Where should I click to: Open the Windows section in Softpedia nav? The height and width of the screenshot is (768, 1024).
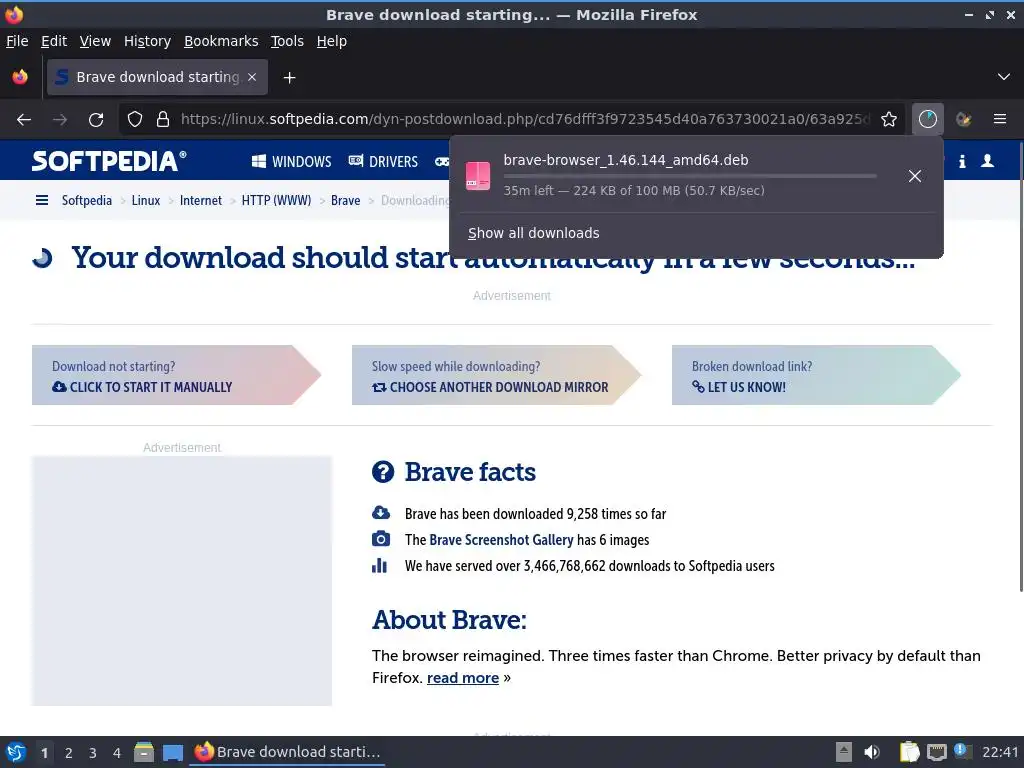click(x=291, y=161)
